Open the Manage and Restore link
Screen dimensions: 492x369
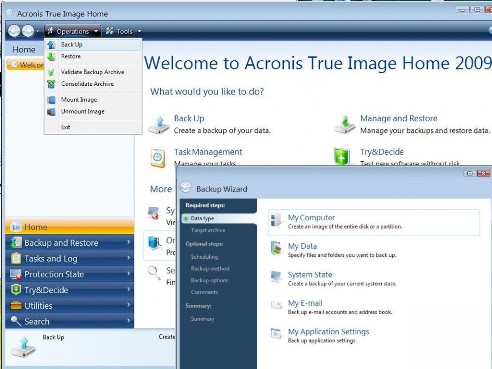tap(399, 118)
